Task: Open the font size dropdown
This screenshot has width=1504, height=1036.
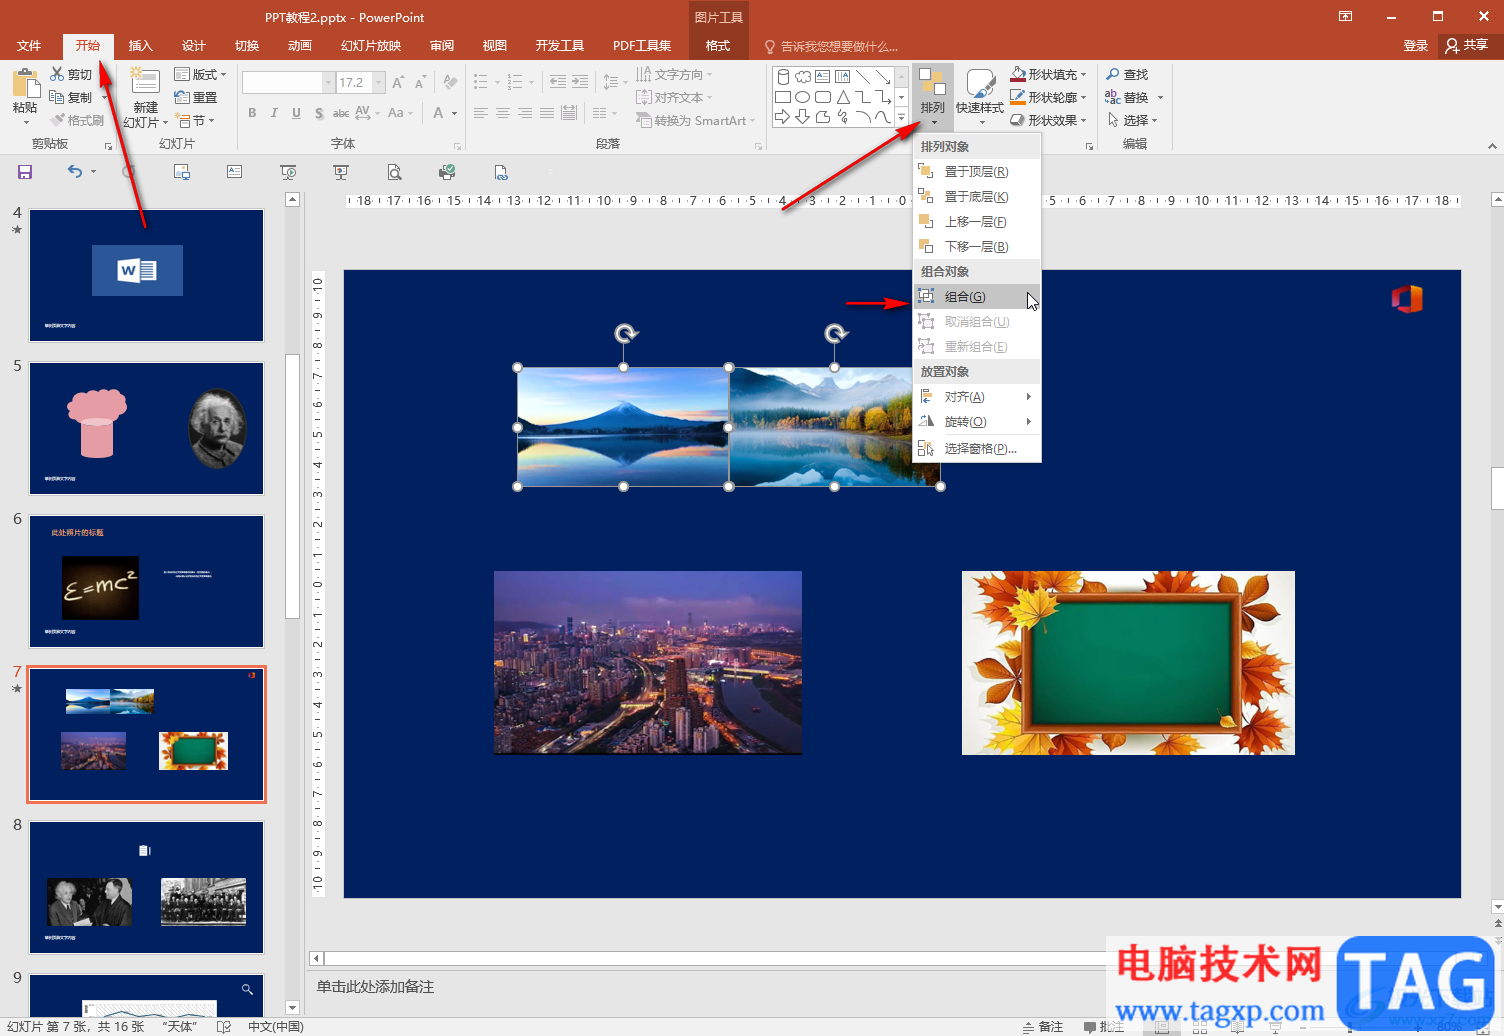Action: tap(379, 83)
